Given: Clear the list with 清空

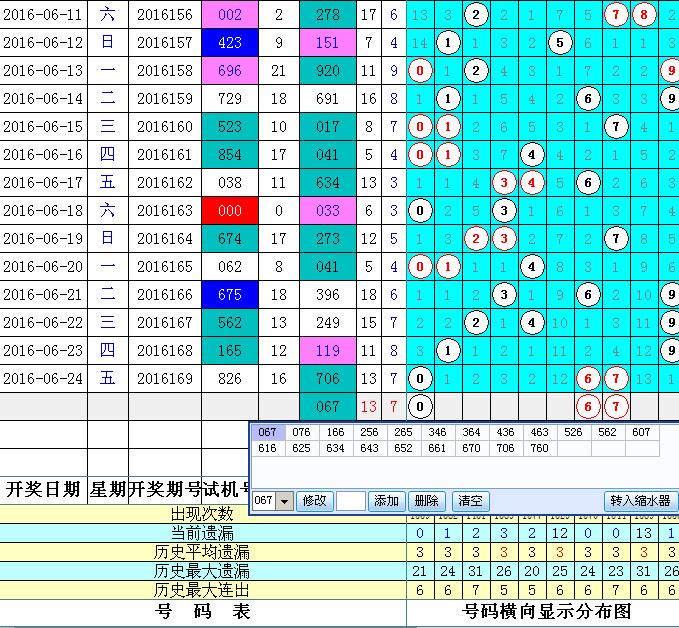Looking at the screenshot, I should [469, 501].
